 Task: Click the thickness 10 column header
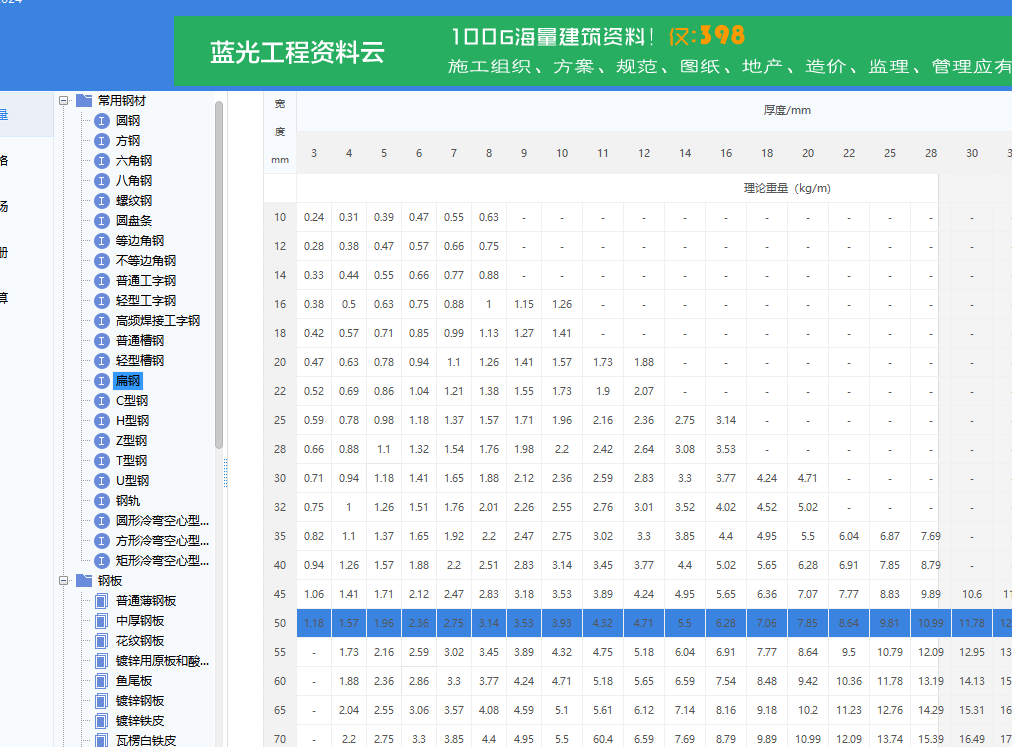click(x=562, y=153)
